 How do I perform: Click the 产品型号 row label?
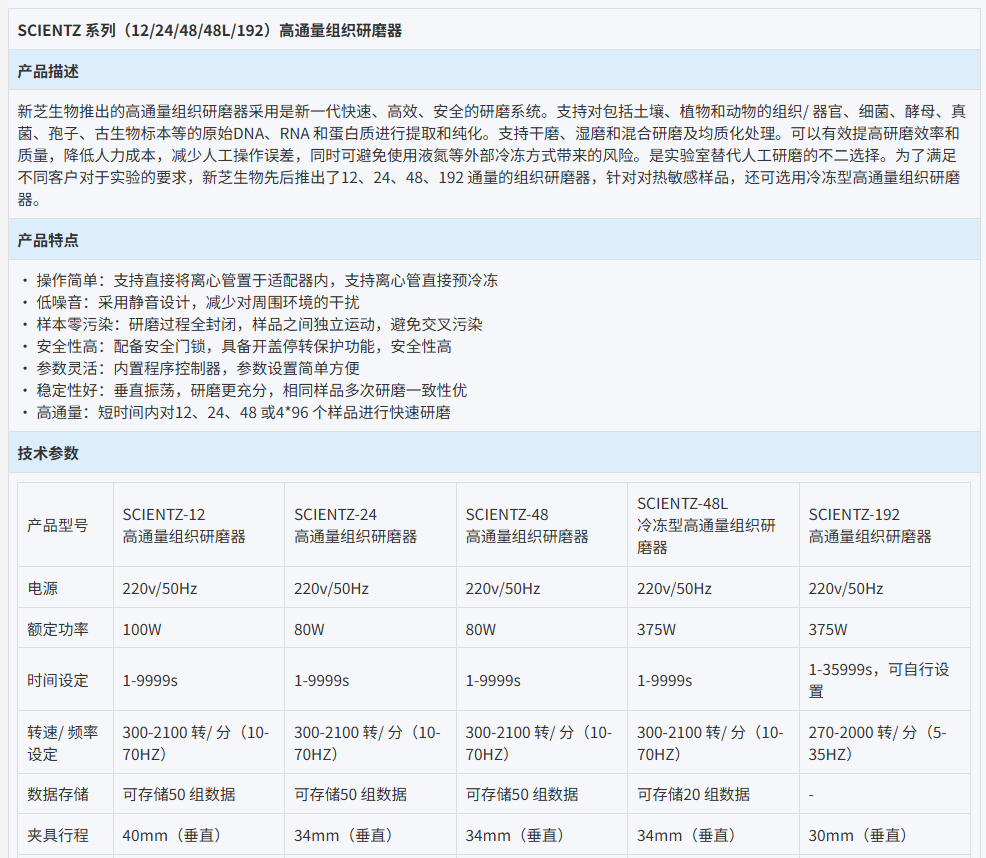tap(58, 526)
